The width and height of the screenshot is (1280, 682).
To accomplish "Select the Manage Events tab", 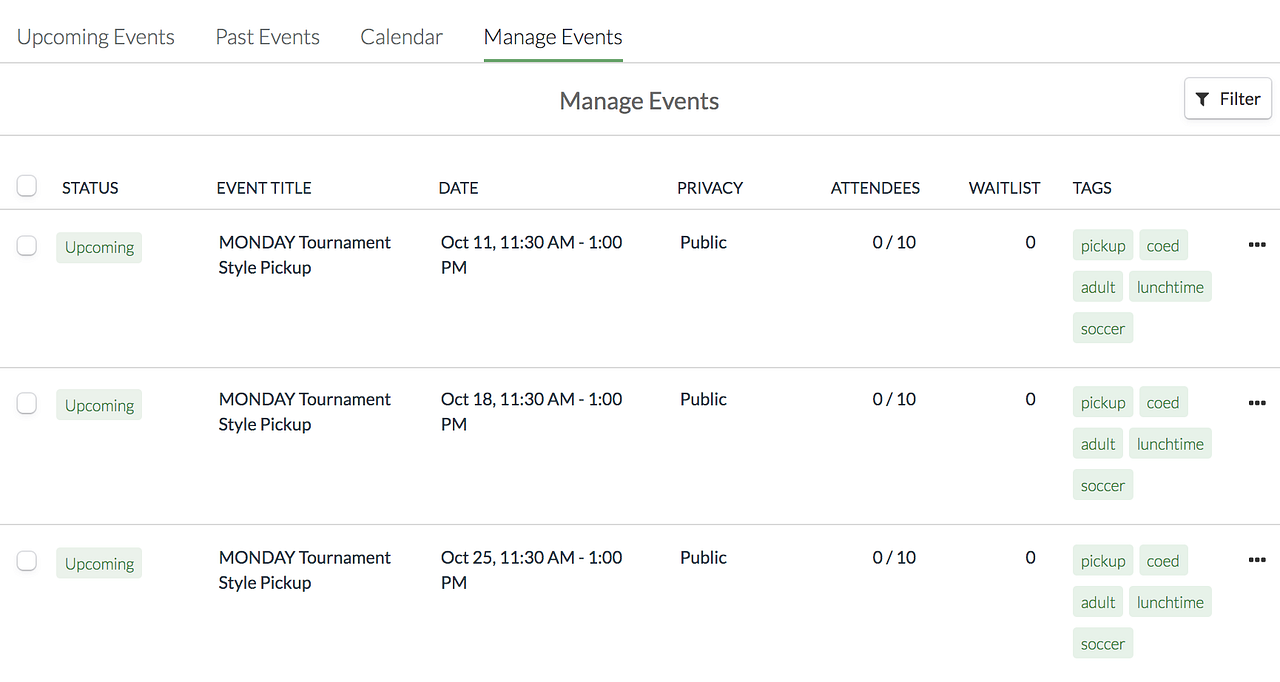I will click(553, 37).
